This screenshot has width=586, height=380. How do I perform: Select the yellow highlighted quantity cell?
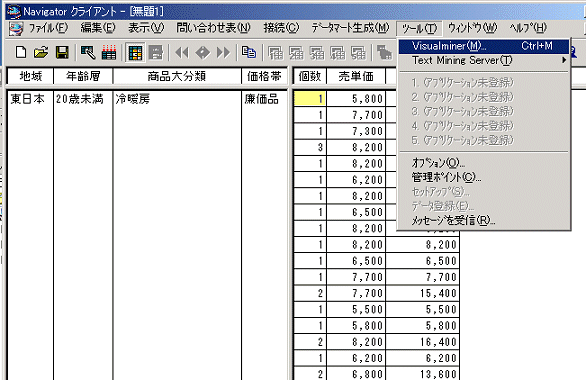310,99
